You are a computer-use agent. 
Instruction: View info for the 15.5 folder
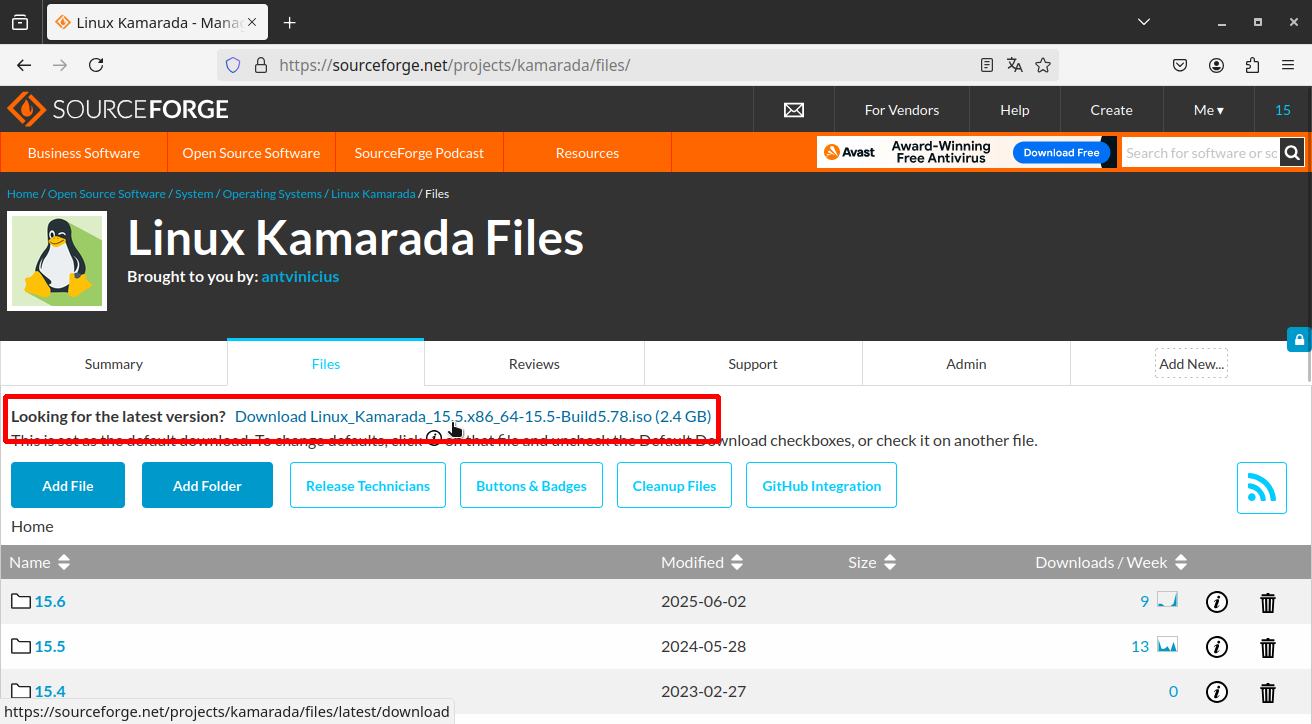[x=1217, y=647]
